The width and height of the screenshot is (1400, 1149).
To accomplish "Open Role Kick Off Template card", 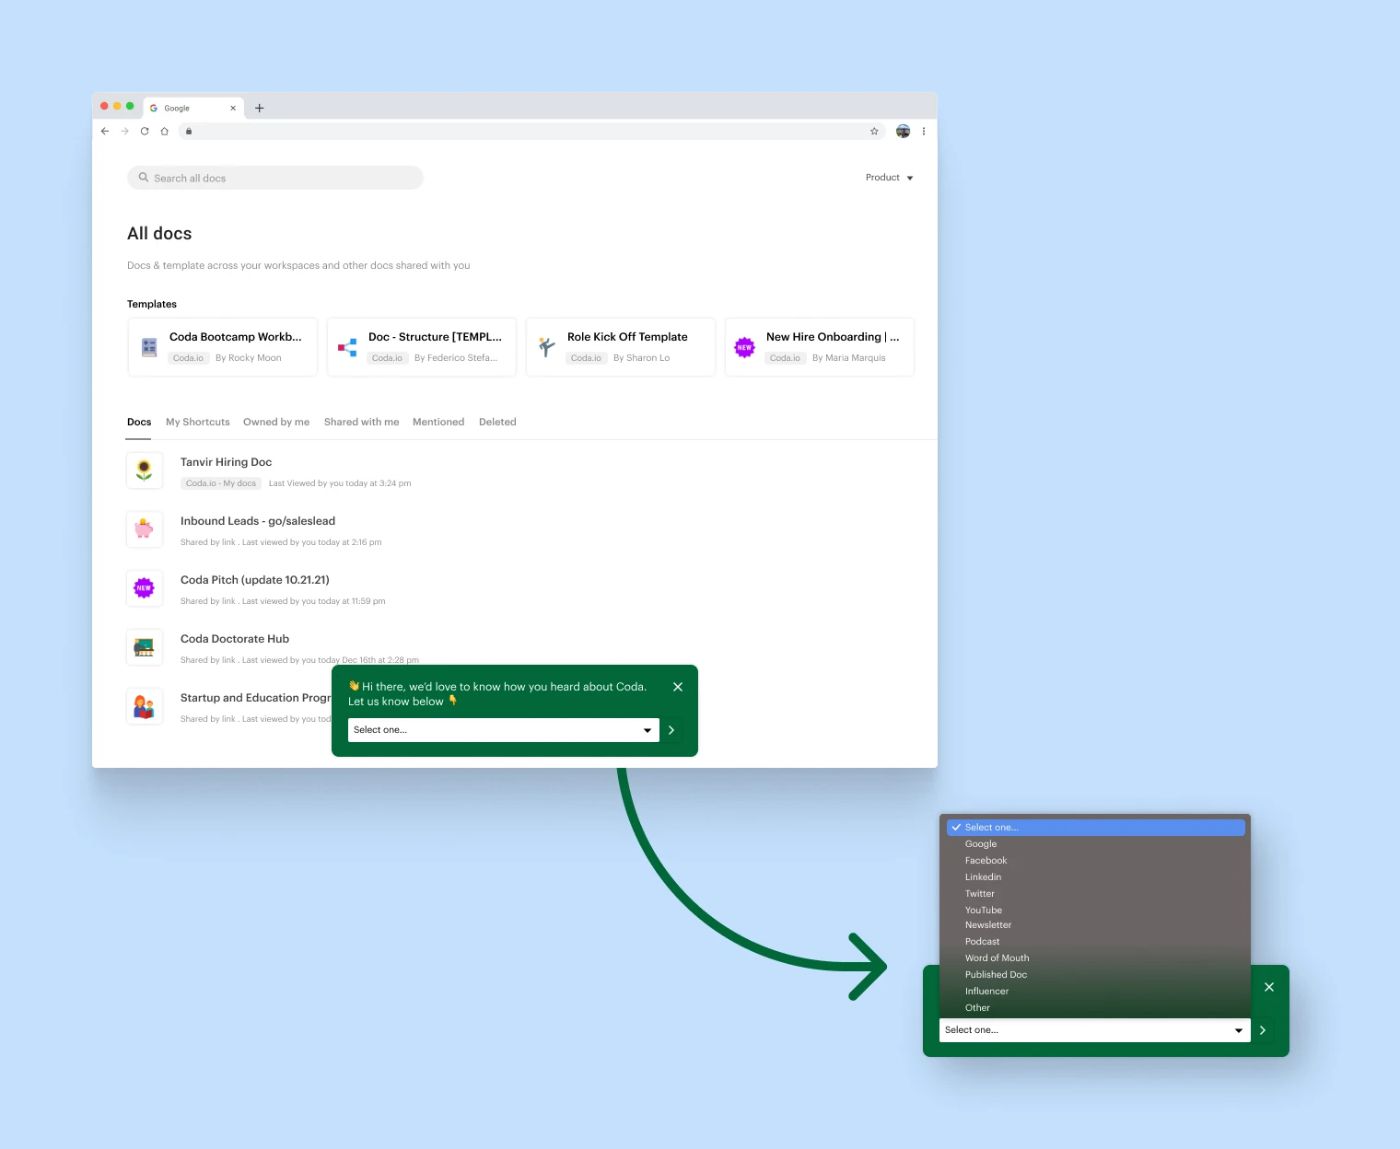I will tap(620, 347).
